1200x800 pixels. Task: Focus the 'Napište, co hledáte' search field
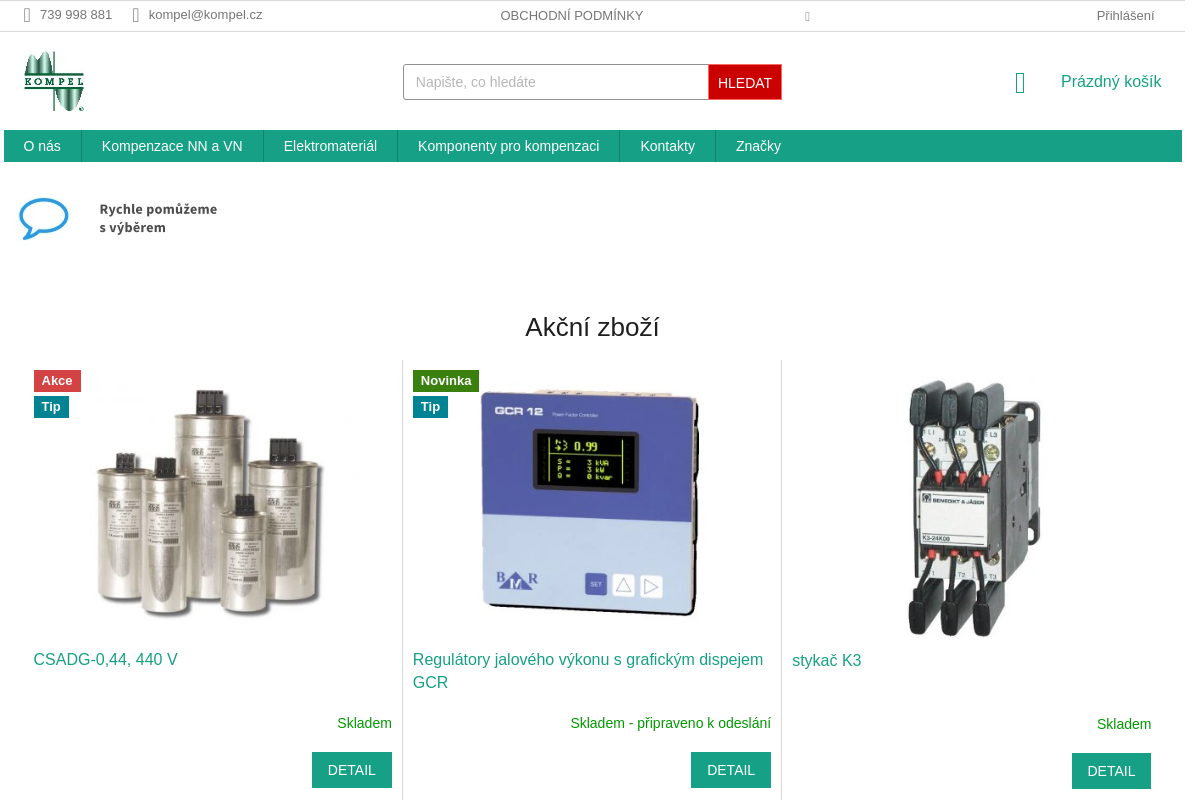point(555,82)
